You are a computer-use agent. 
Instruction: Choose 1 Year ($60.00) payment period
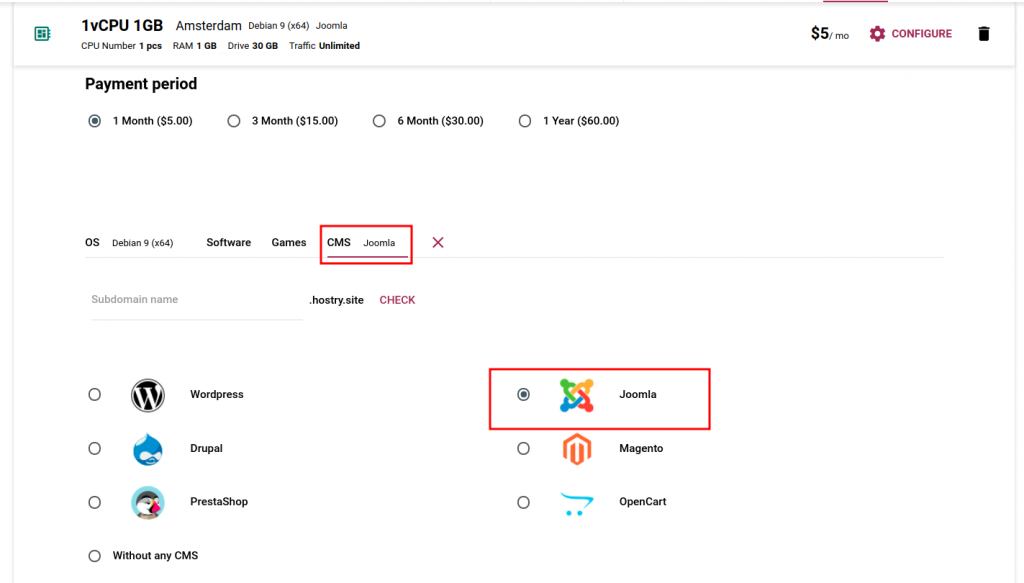click(x=524, y=121)
